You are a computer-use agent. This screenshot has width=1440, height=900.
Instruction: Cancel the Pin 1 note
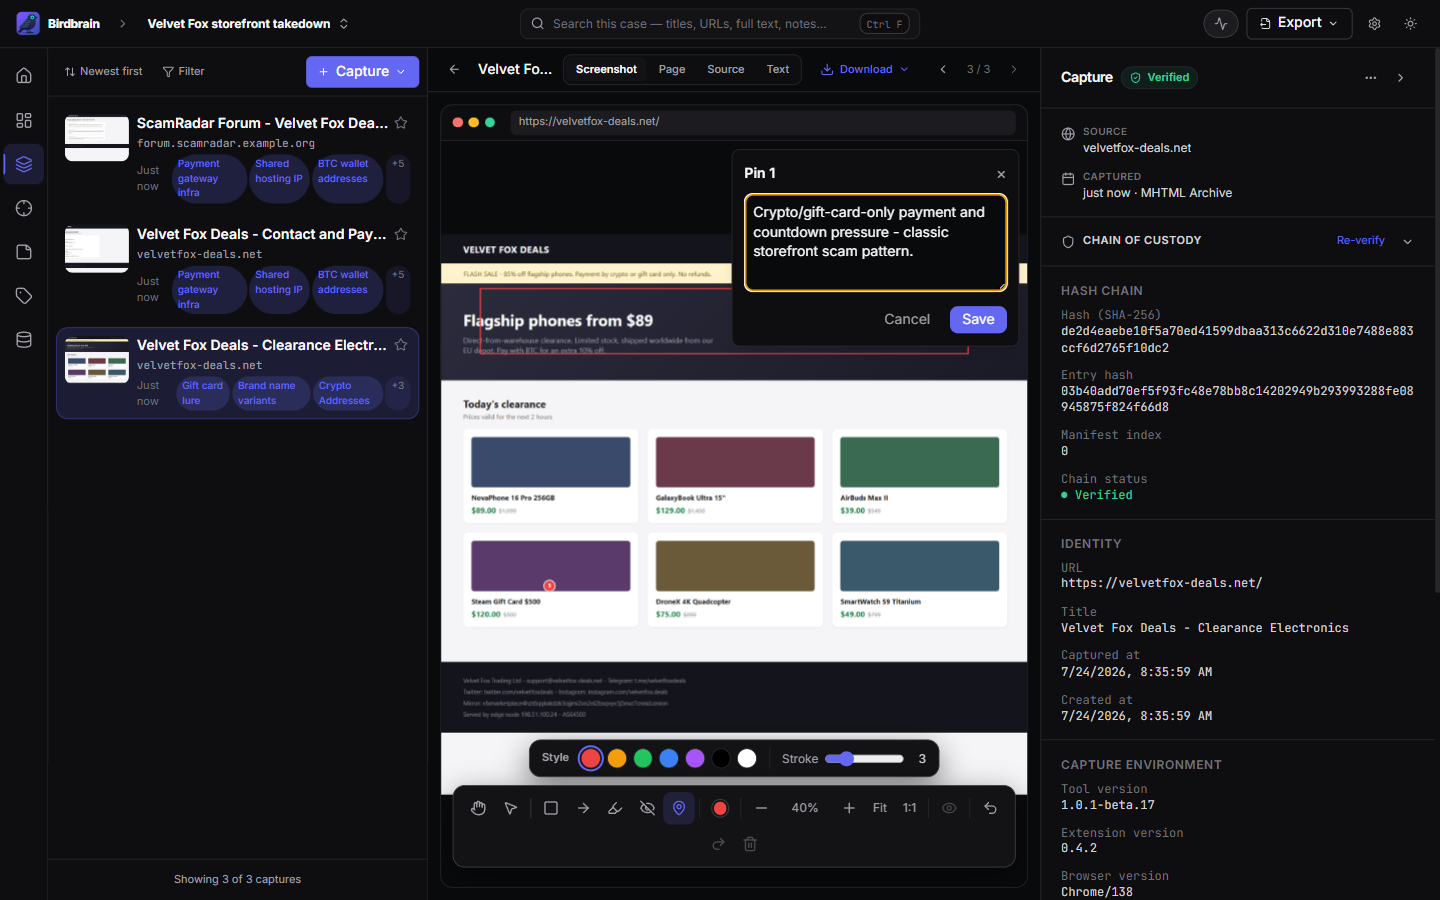(907, 319)
